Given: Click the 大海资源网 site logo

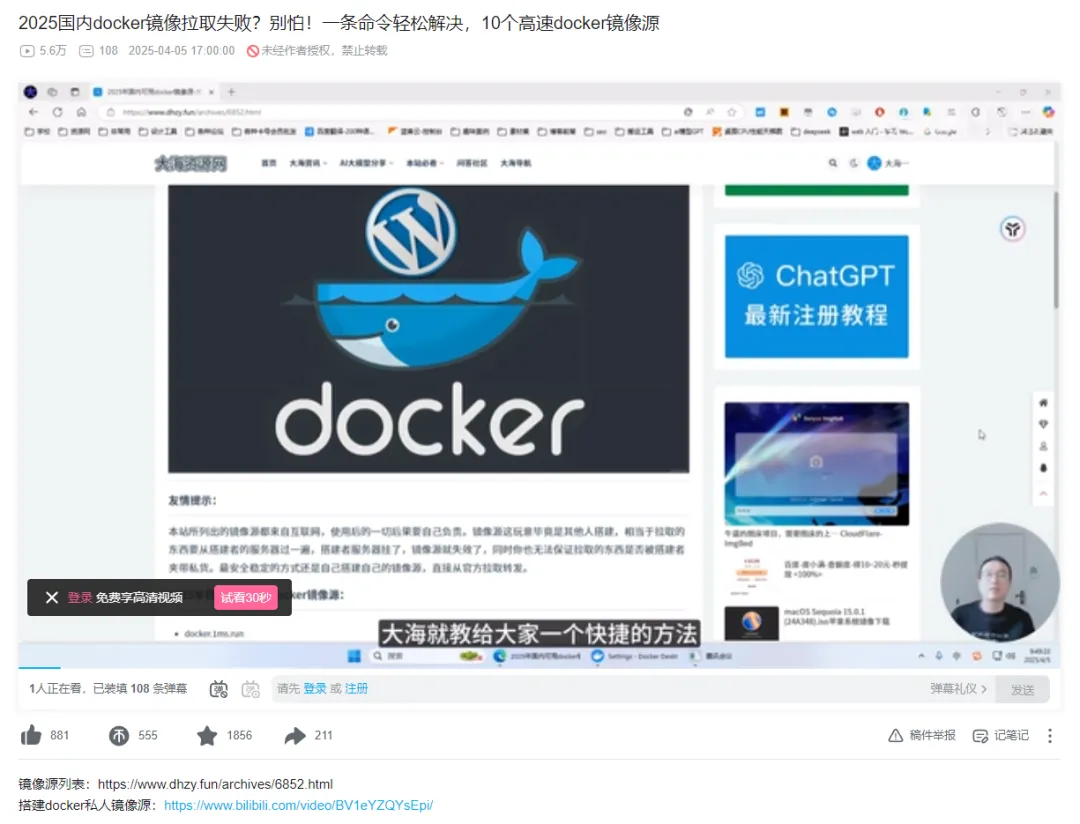Looking at the screenshot, I should (x=191, y=163).
